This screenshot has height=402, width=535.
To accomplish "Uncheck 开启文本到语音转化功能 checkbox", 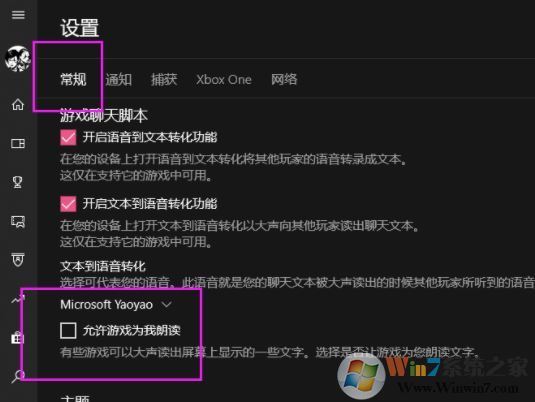I will [x=68, y=204].
